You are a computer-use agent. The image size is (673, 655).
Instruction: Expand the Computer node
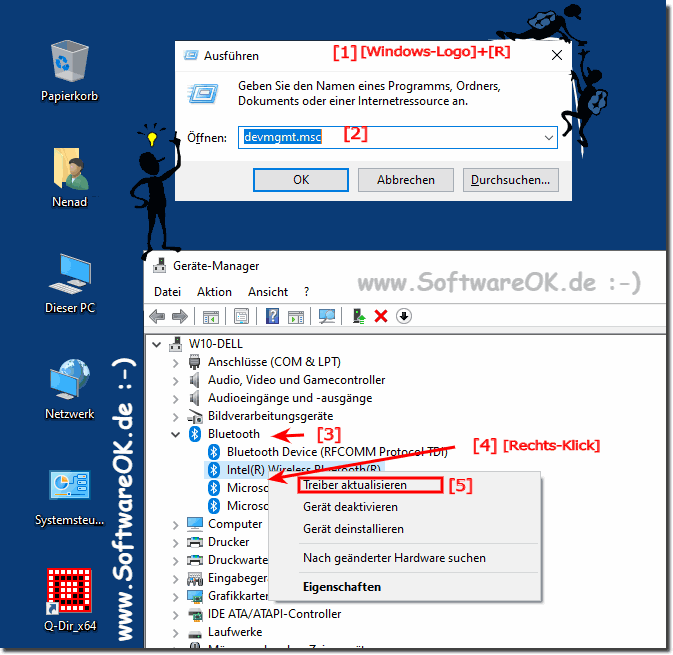(175, 525)
